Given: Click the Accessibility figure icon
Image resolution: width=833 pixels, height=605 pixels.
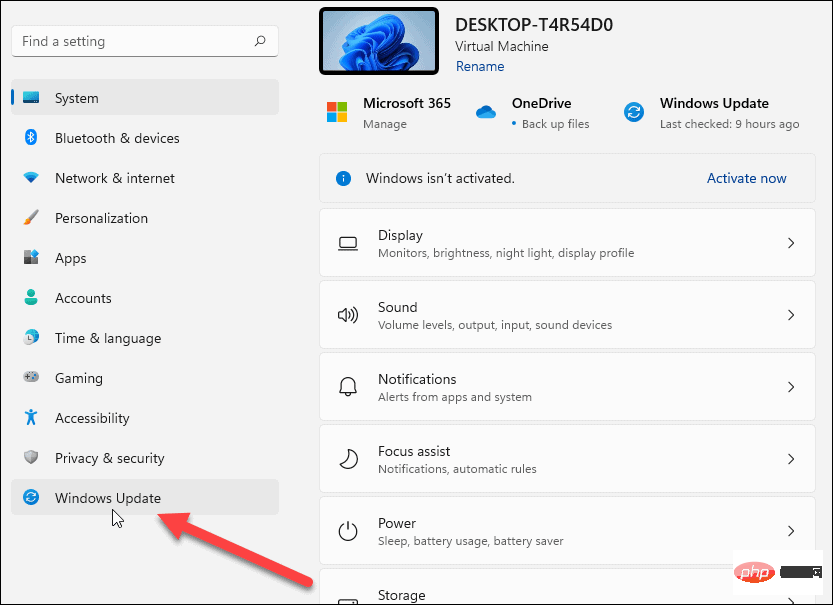Looking at the screenshot, I should click(31, 417).
